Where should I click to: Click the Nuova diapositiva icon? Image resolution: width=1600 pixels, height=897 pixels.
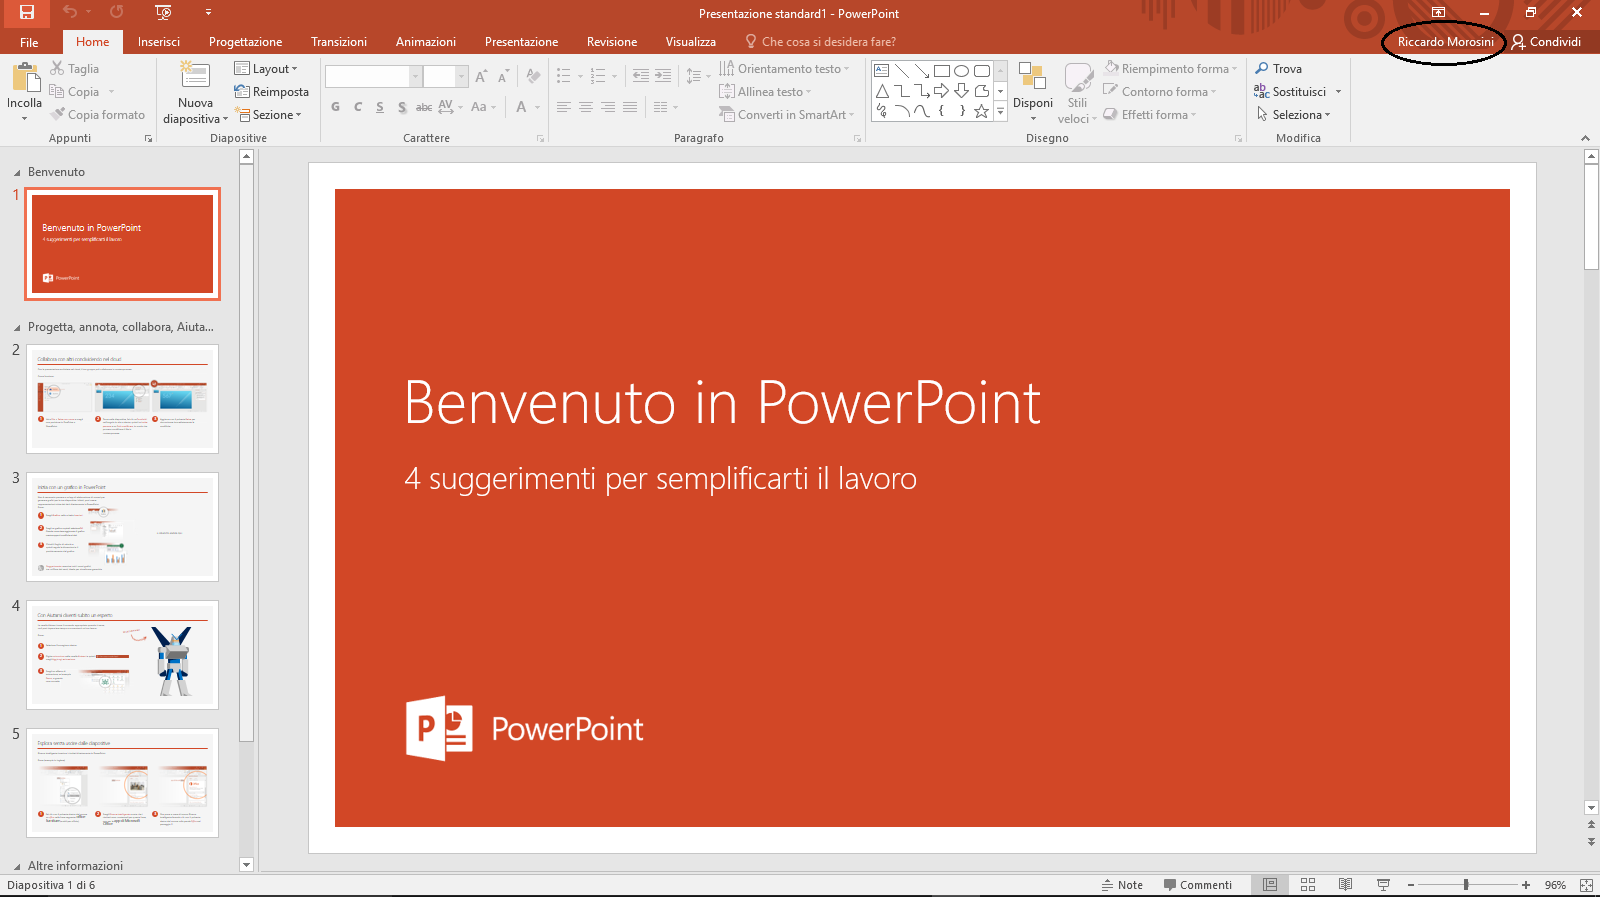click(195, 77)
